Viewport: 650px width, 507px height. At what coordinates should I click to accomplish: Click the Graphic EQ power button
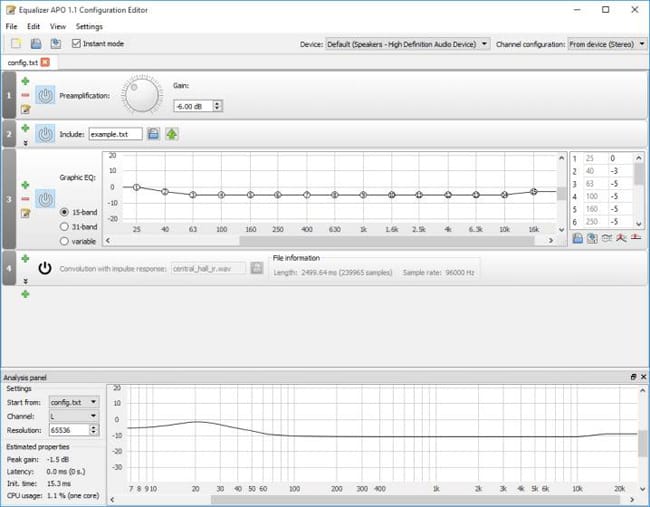(45, 199)
